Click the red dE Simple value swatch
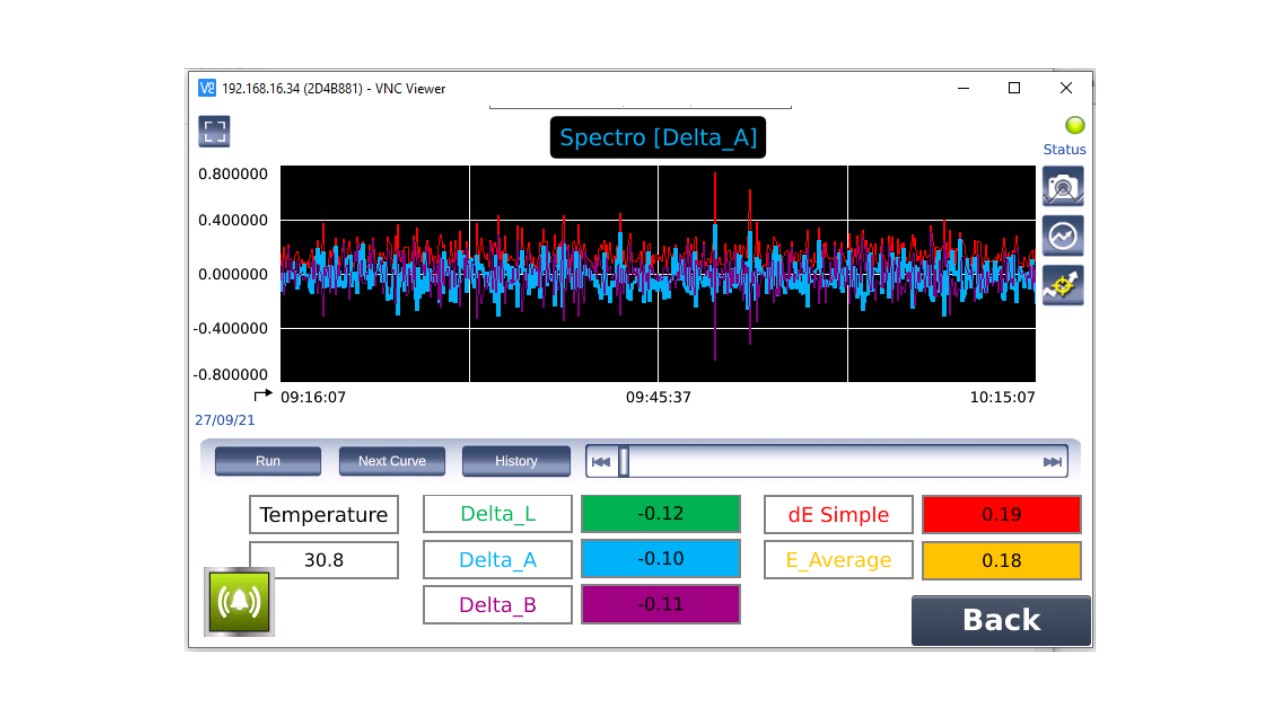The height and width of the screenshot is (720, 1280). pos(1001,514)
